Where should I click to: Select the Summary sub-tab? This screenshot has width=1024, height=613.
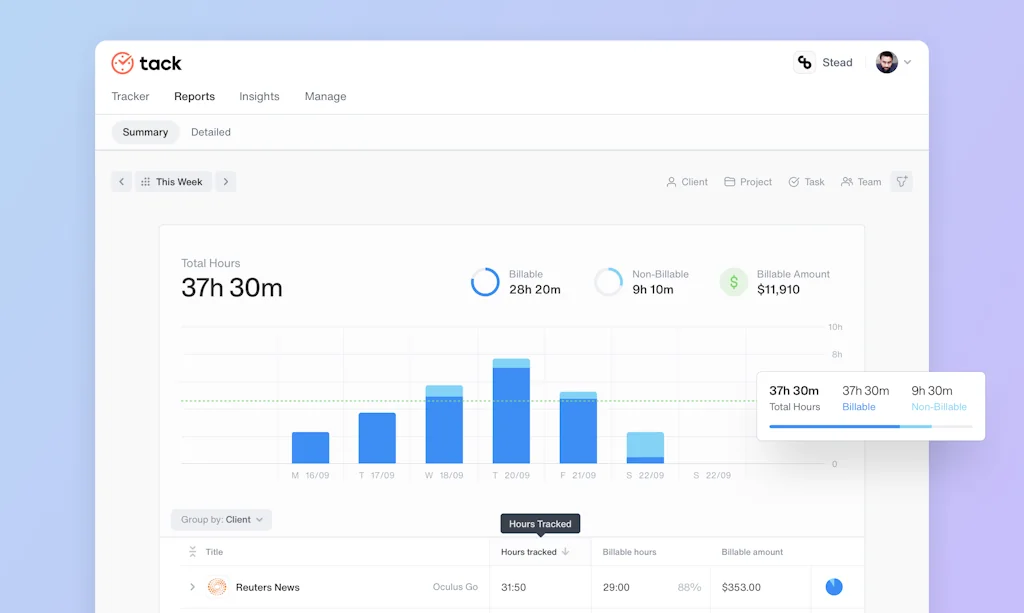tap(145, 132)
